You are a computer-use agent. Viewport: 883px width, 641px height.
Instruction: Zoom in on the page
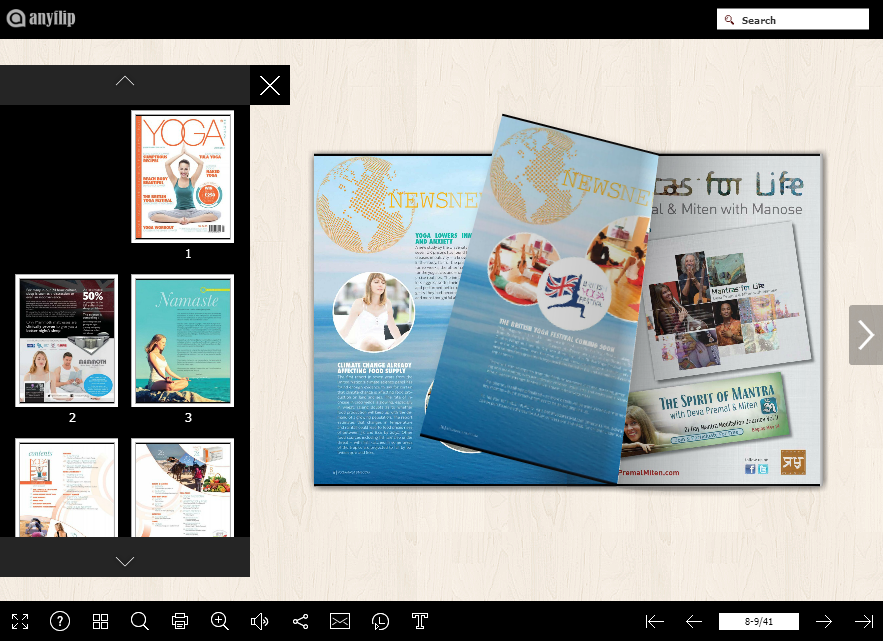pyautogui.click(x=220, y=621)
